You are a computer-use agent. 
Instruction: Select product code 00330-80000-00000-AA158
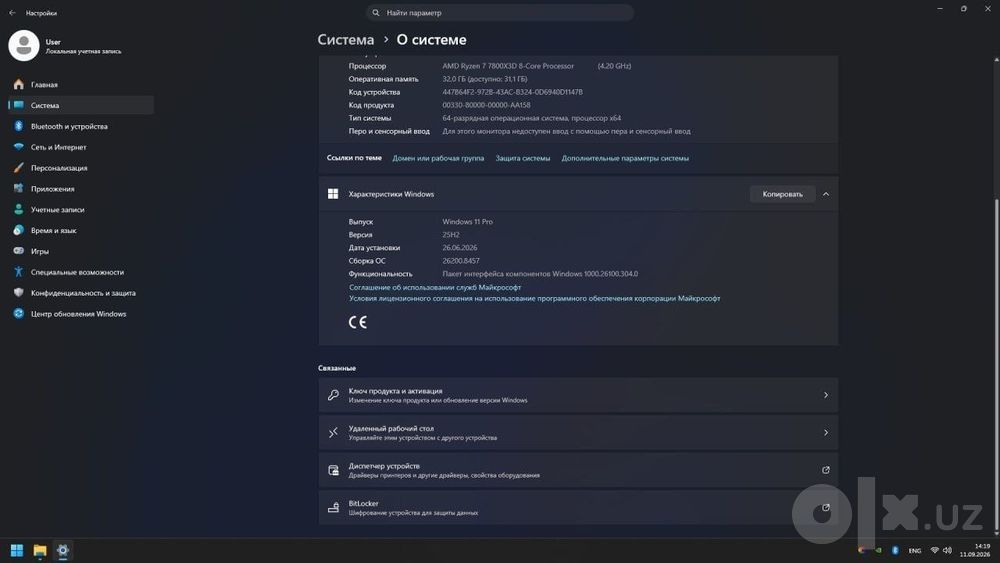point(486,105)
